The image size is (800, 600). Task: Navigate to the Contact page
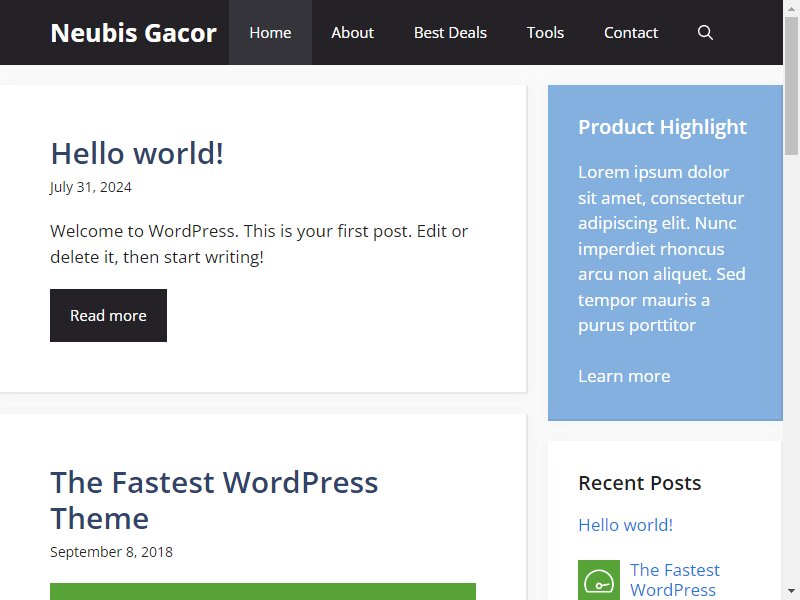pyautogui.click(x=631, y=33)
